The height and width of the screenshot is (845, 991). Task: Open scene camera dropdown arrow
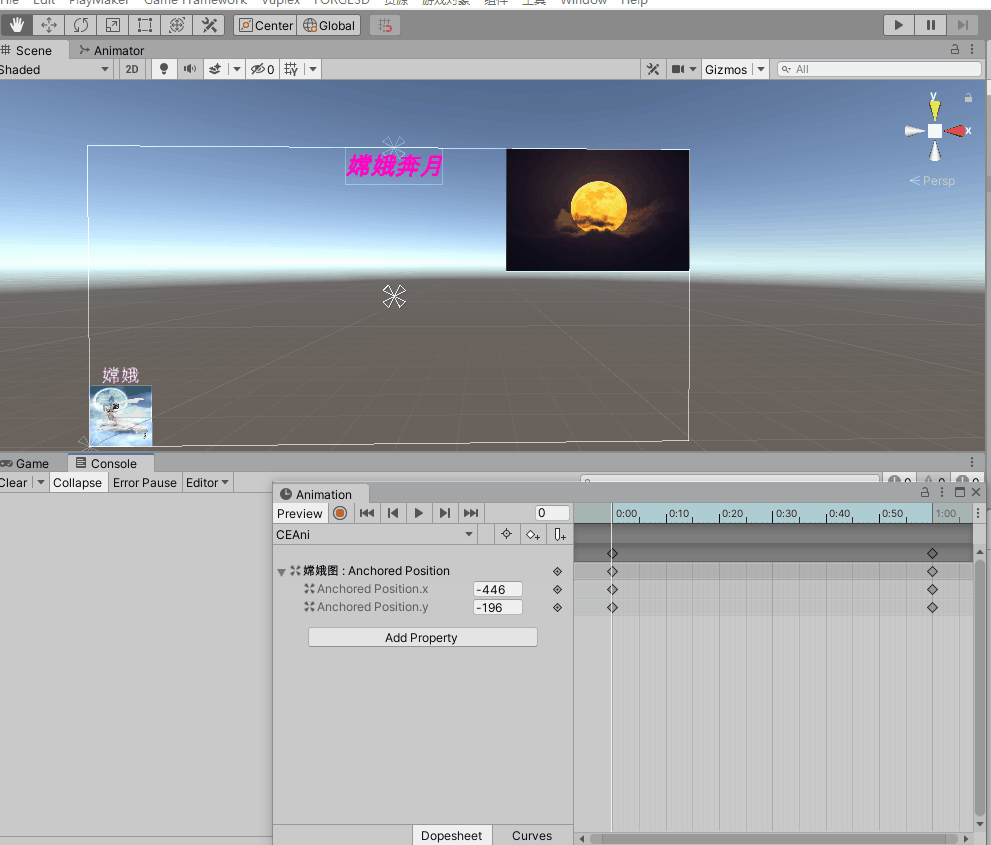(693, 70)
